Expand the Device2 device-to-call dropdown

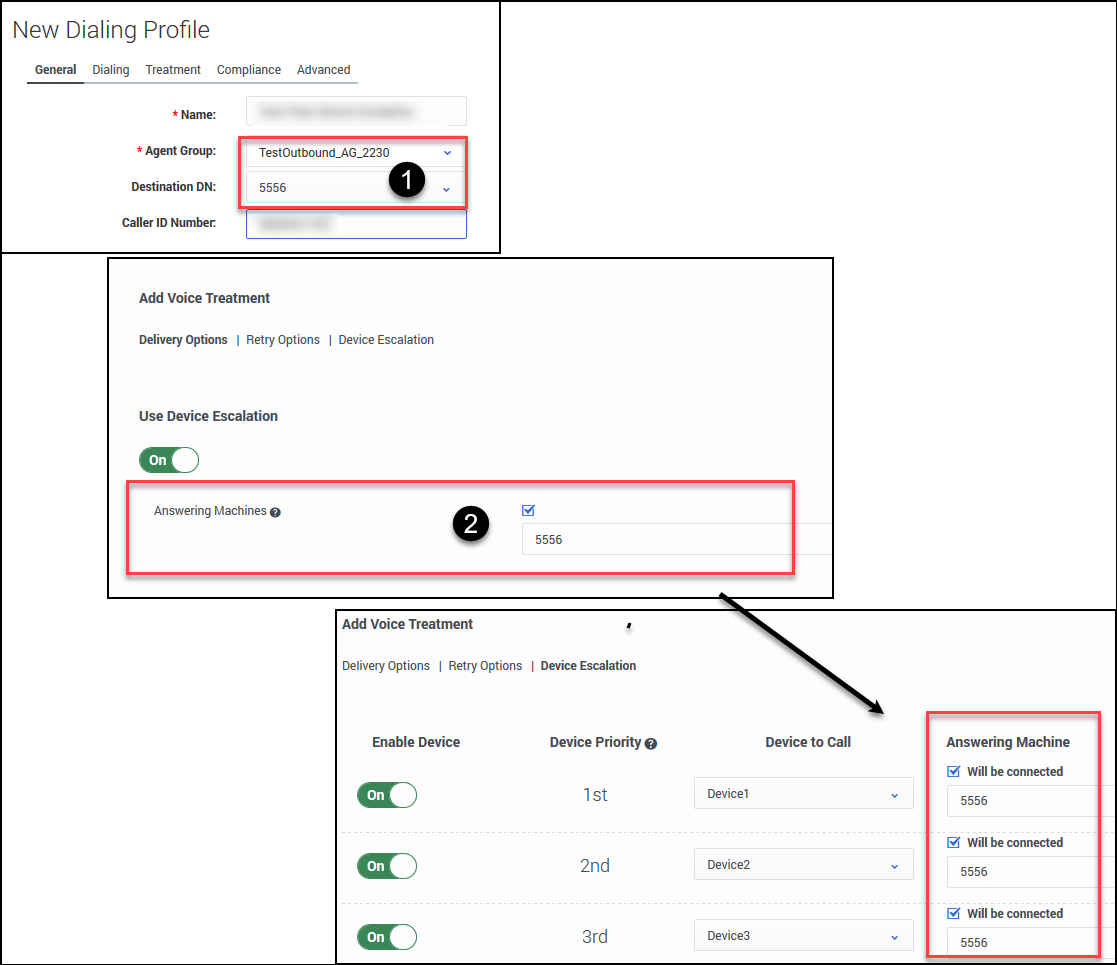[x=803, y=865]
